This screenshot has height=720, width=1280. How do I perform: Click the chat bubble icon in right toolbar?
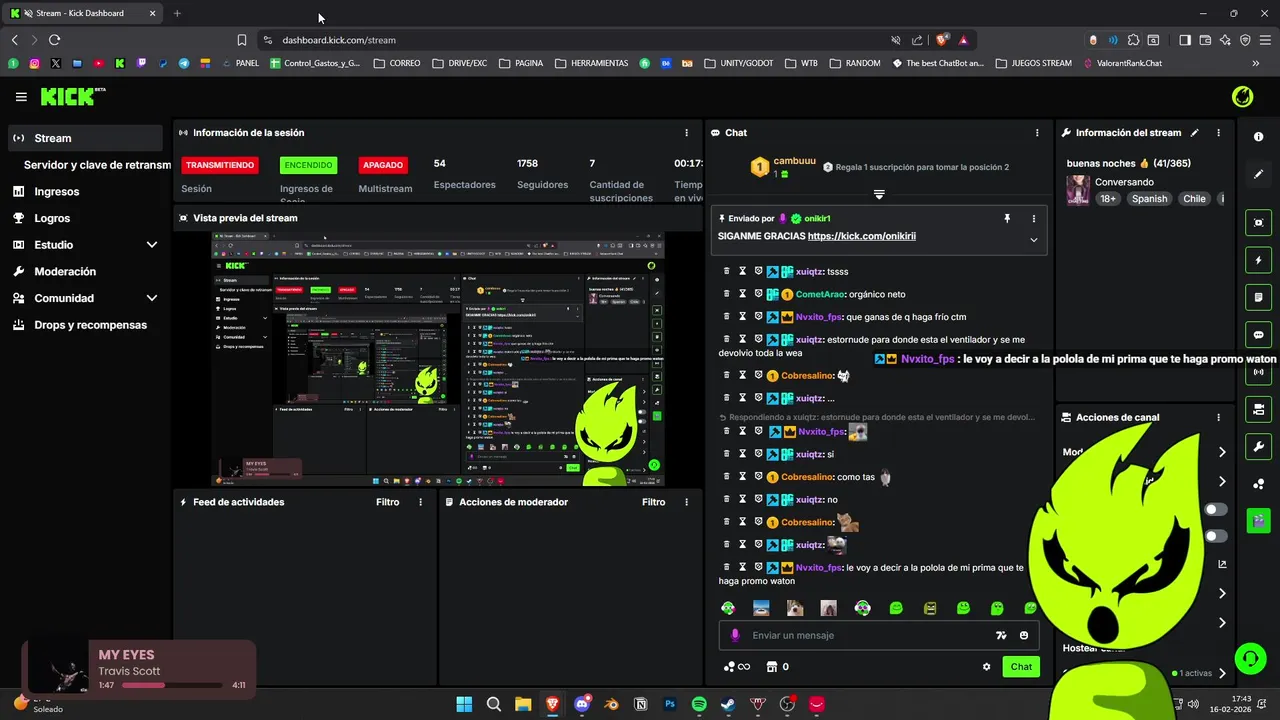tap(1259, 334)
